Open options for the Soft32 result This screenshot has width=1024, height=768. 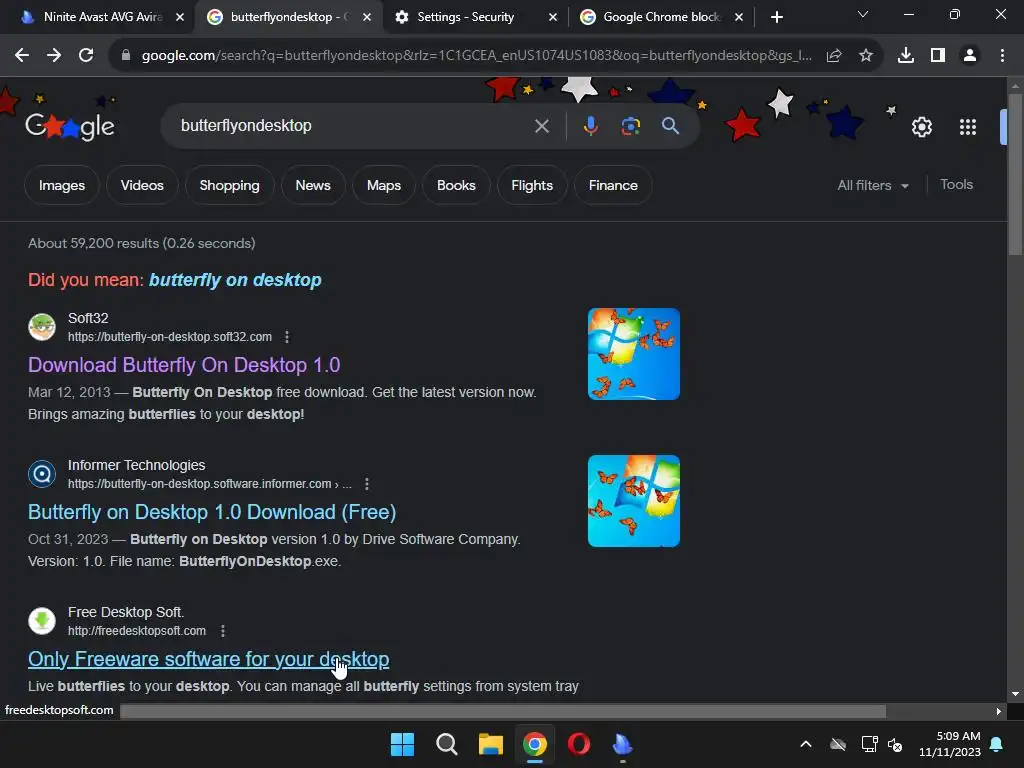click(x=287, y=337)
